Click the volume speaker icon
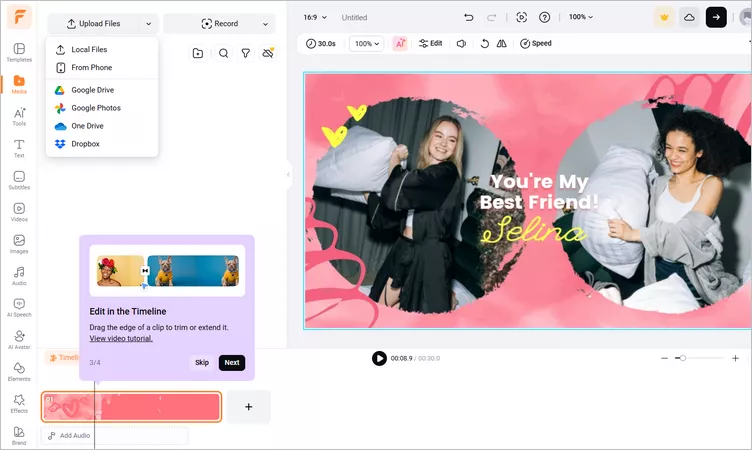The image size is (752, 450). 461,44
